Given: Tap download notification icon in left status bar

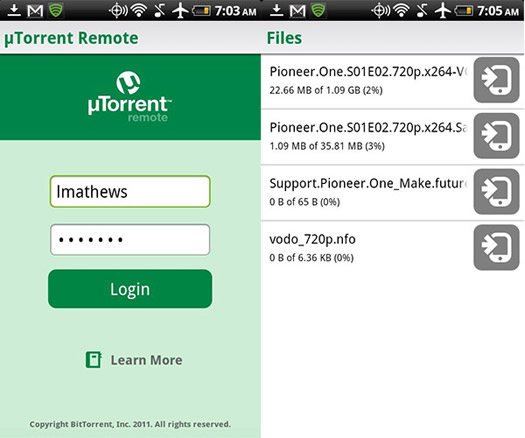Looking at the screenshot, I should pyautogui.click(x=14, y=10).
